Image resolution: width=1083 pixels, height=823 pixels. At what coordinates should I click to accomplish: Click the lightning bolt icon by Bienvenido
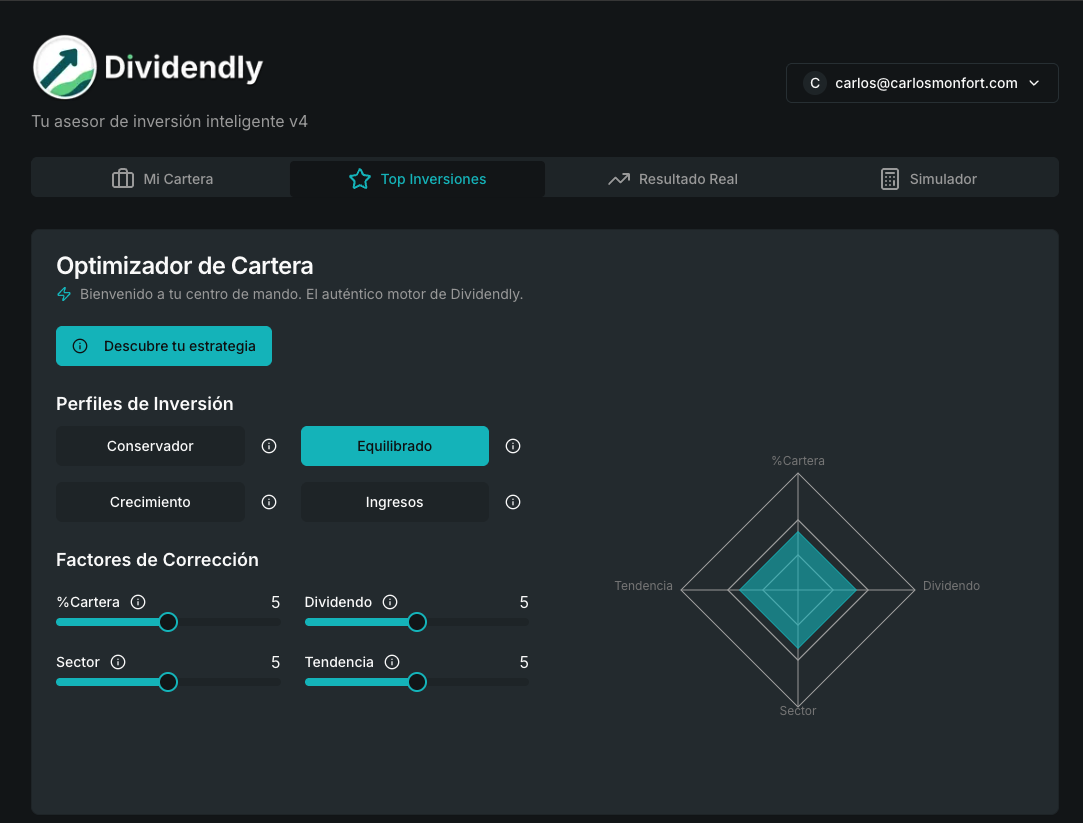64,294
